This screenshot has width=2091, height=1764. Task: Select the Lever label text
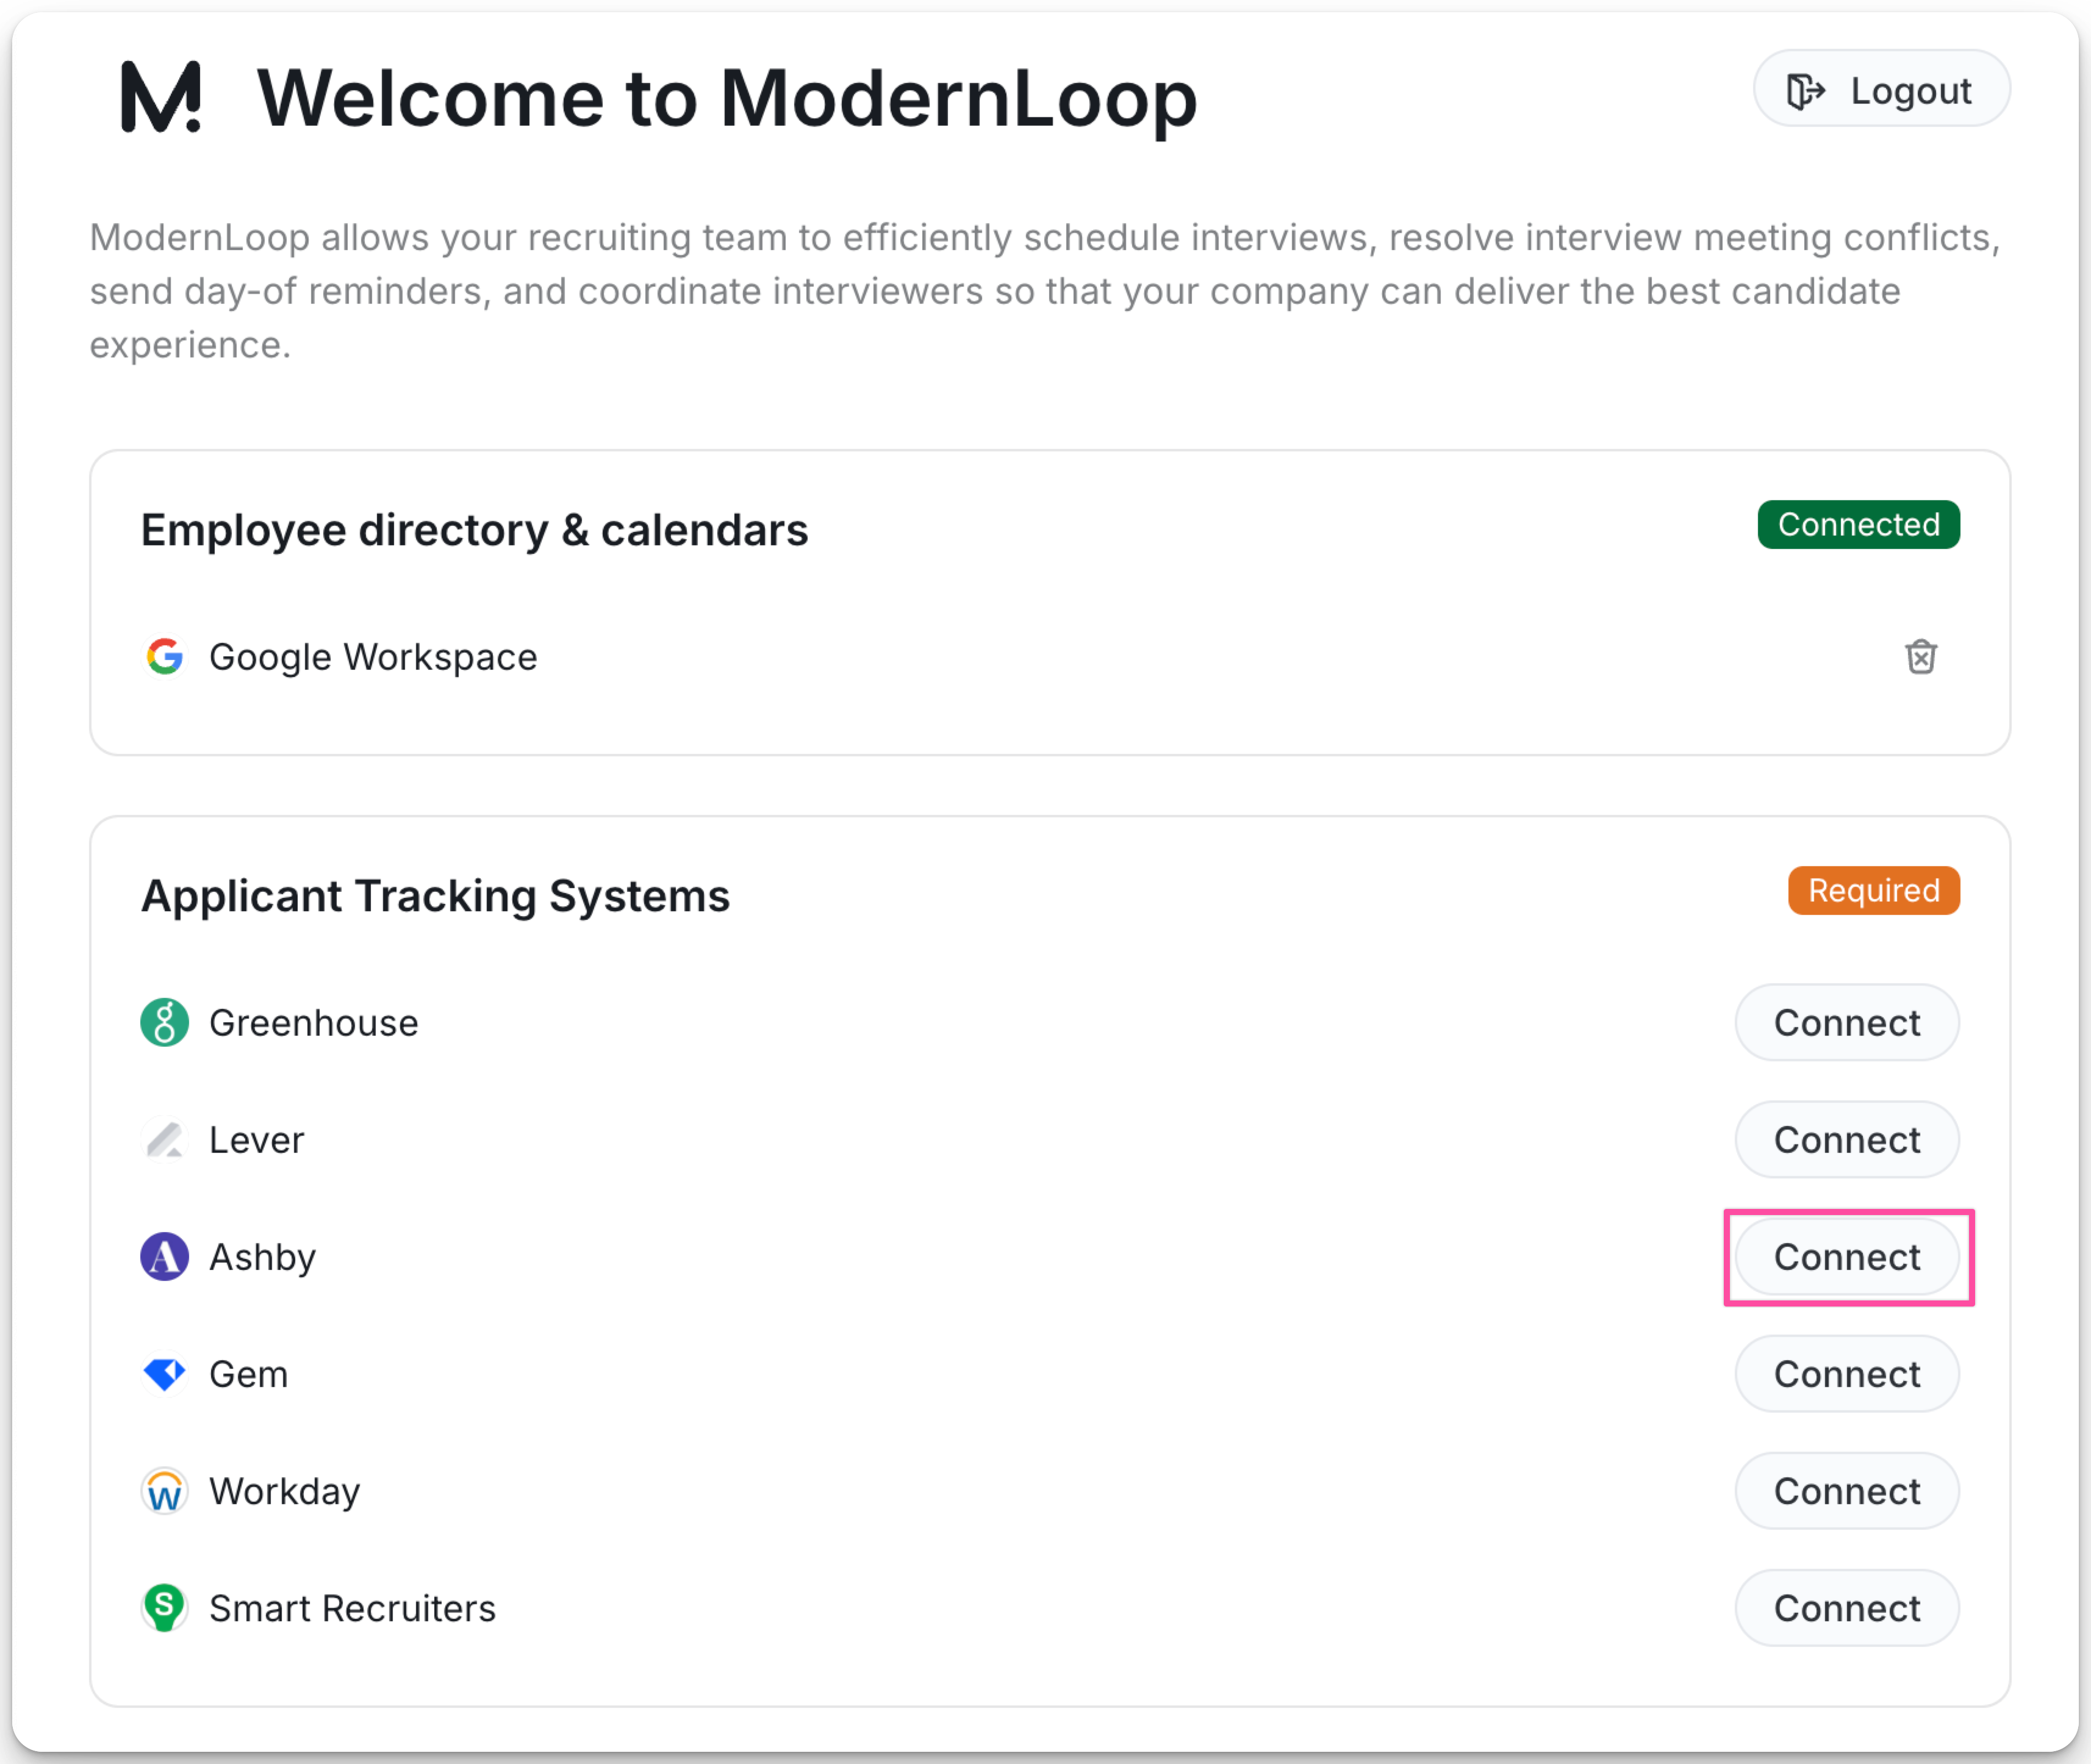pos(257,1140)
